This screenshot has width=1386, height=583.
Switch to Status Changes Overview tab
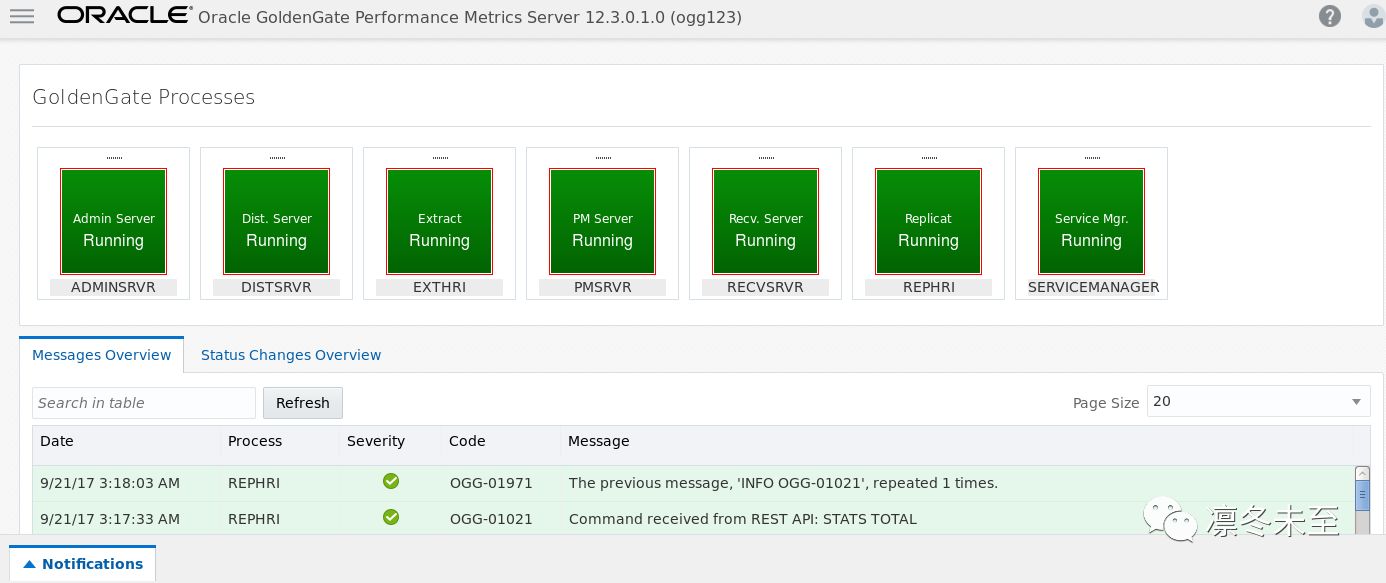(x=291, y=355)
